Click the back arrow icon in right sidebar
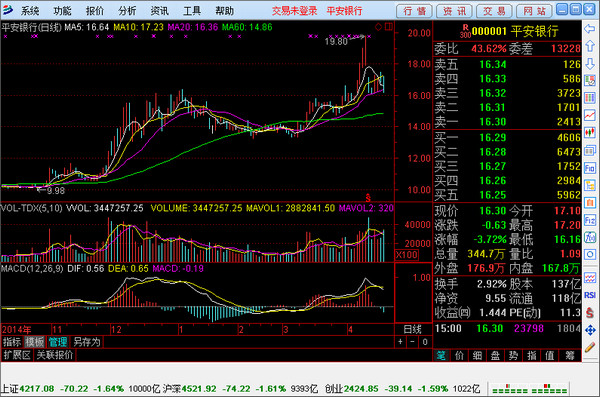 pyautogui.click(x=590, y=28)
